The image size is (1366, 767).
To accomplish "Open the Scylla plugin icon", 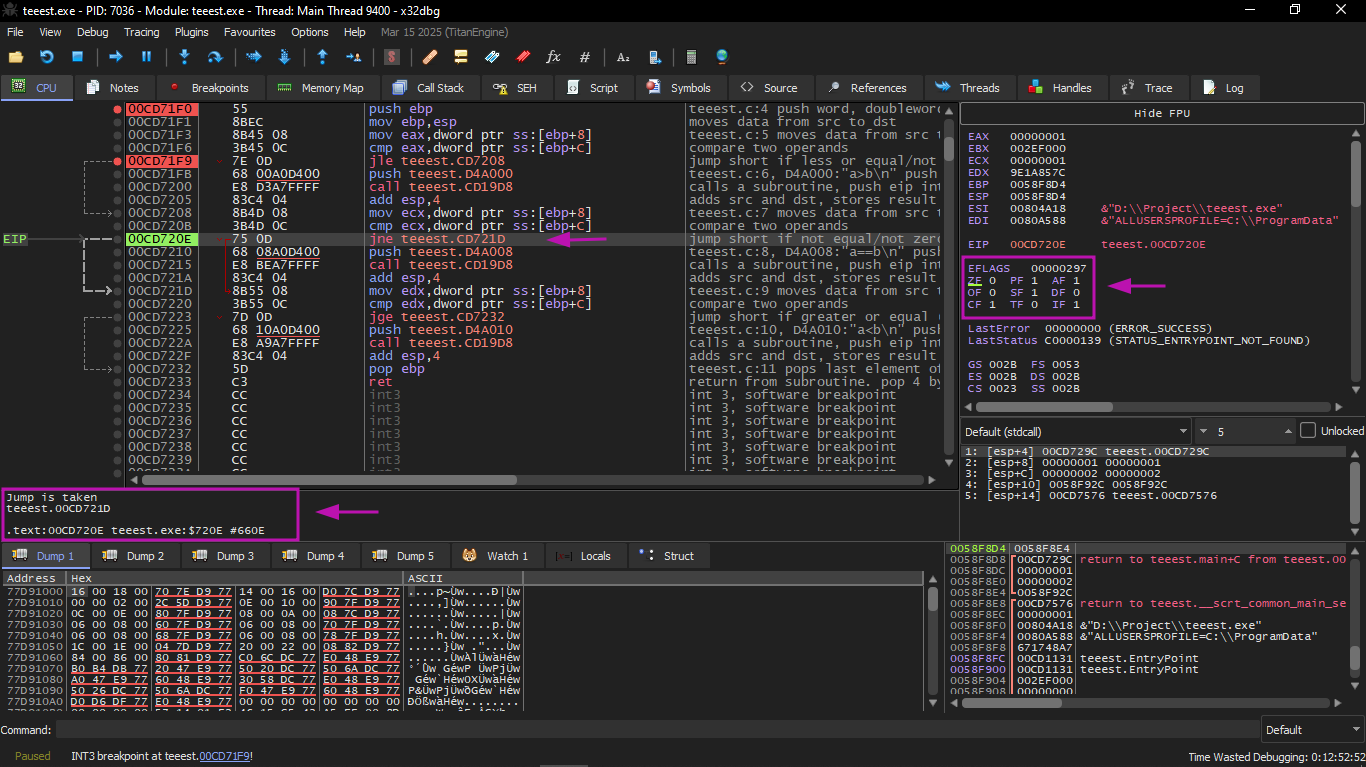I will point(392,57).
